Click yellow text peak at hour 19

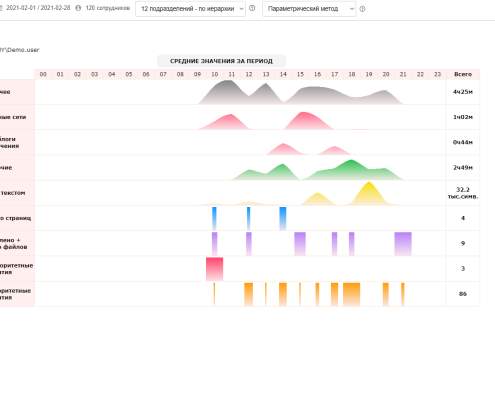point(369,194)
